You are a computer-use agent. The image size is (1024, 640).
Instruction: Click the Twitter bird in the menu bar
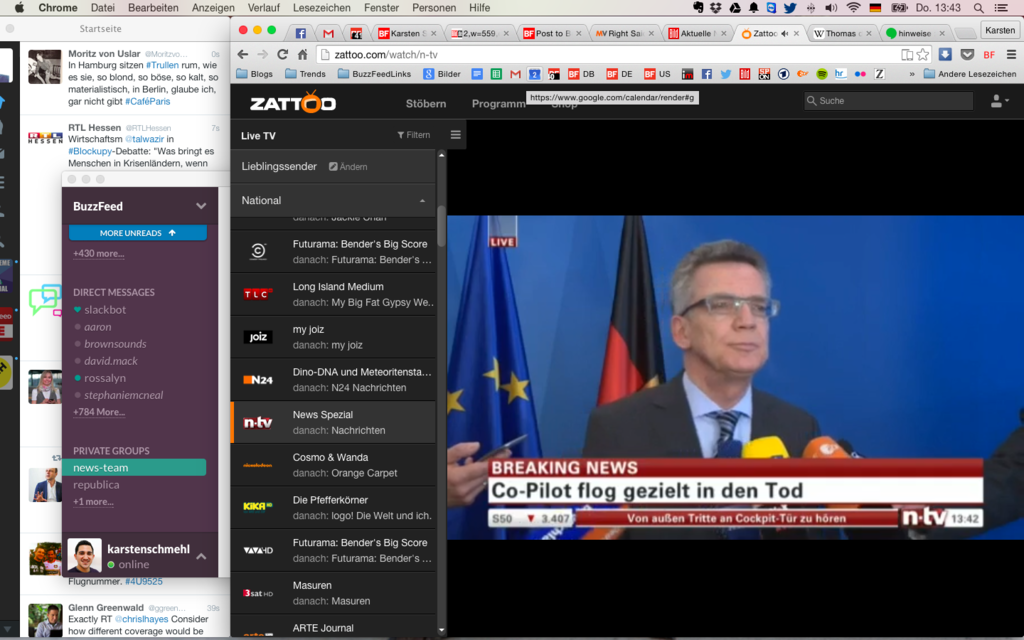(790, 8)
